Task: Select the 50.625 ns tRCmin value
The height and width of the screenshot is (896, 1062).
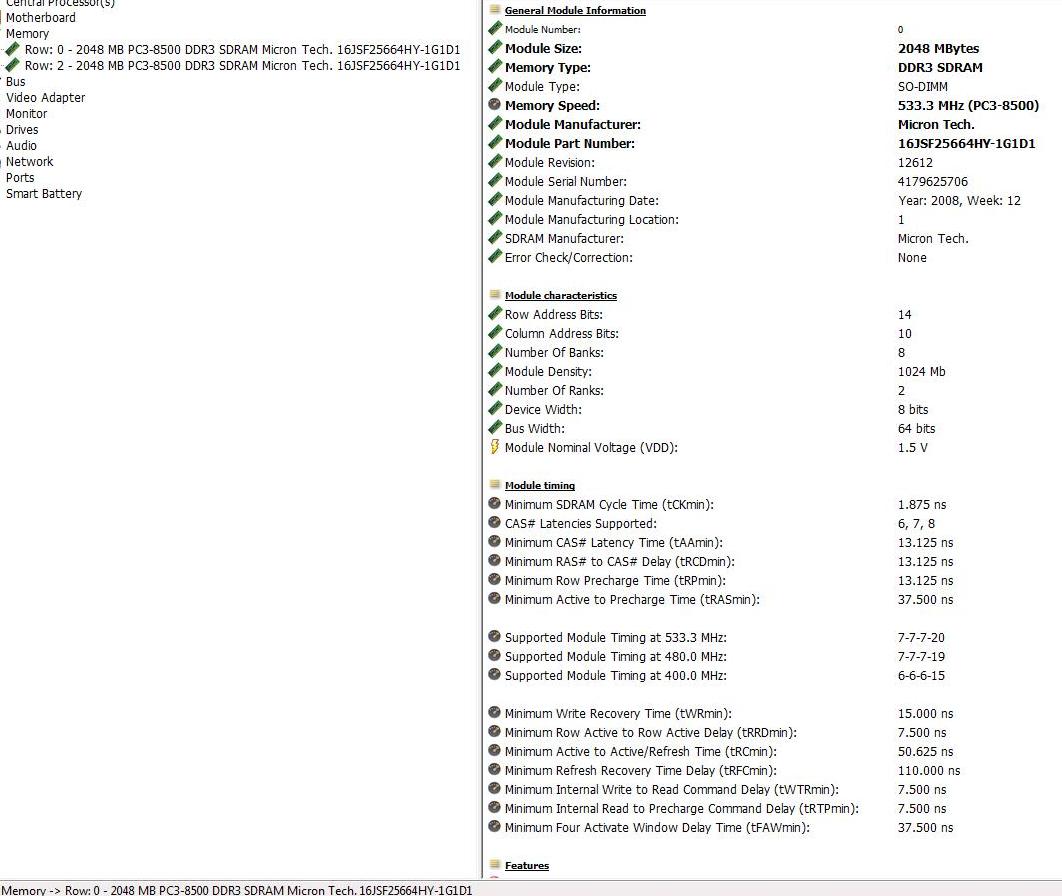Action: tap(925, 752)
